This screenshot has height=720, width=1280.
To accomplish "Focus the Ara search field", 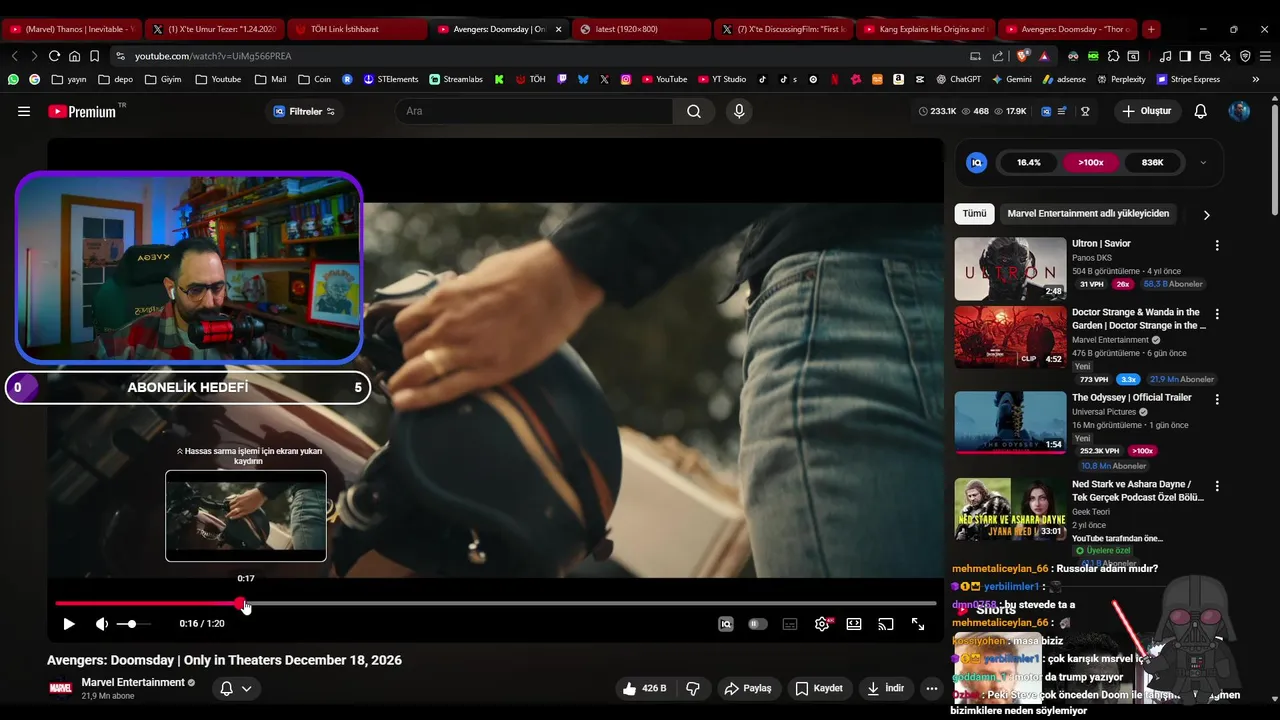I will [535, 111].
